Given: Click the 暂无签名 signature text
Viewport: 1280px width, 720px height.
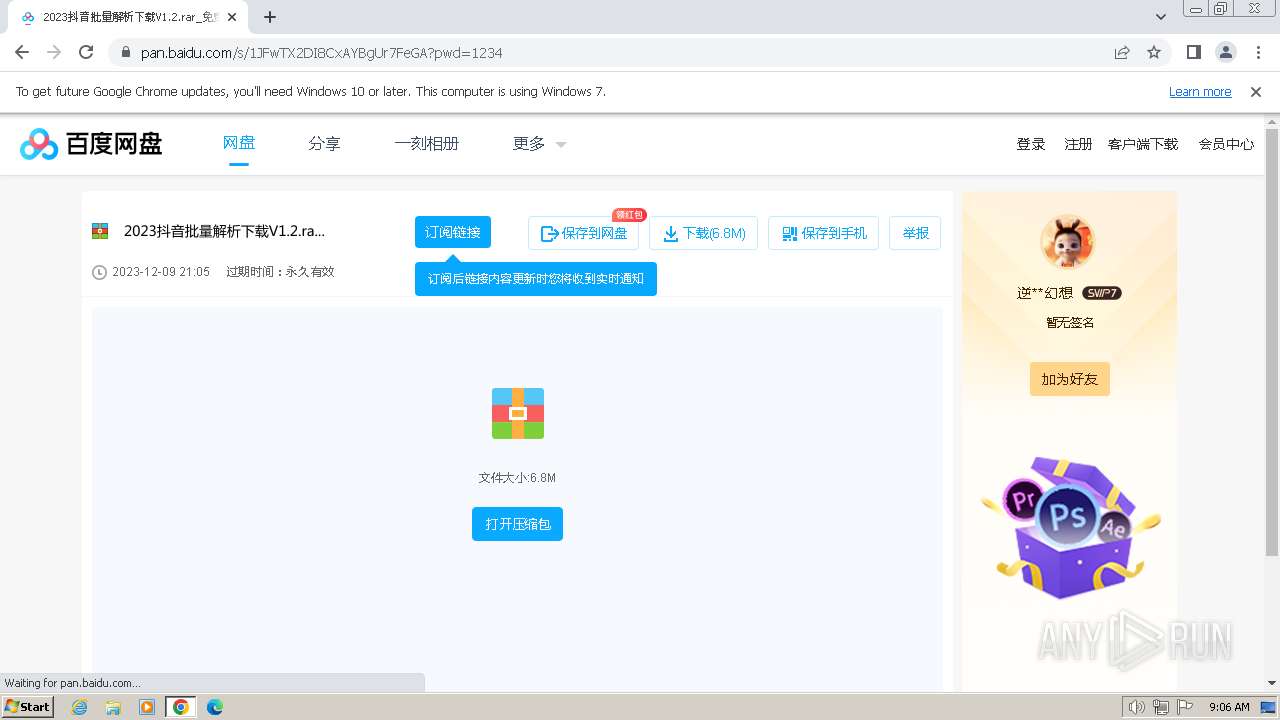Looking at the screenshot, I should tap(1070, 323).
